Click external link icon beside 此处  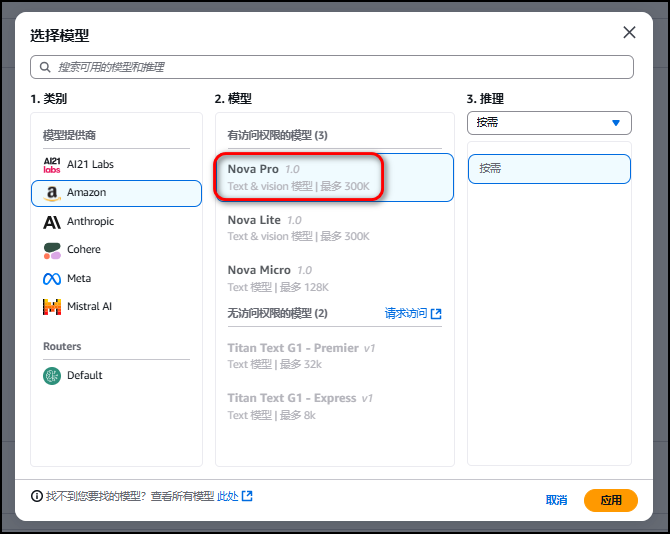(247, 496)
